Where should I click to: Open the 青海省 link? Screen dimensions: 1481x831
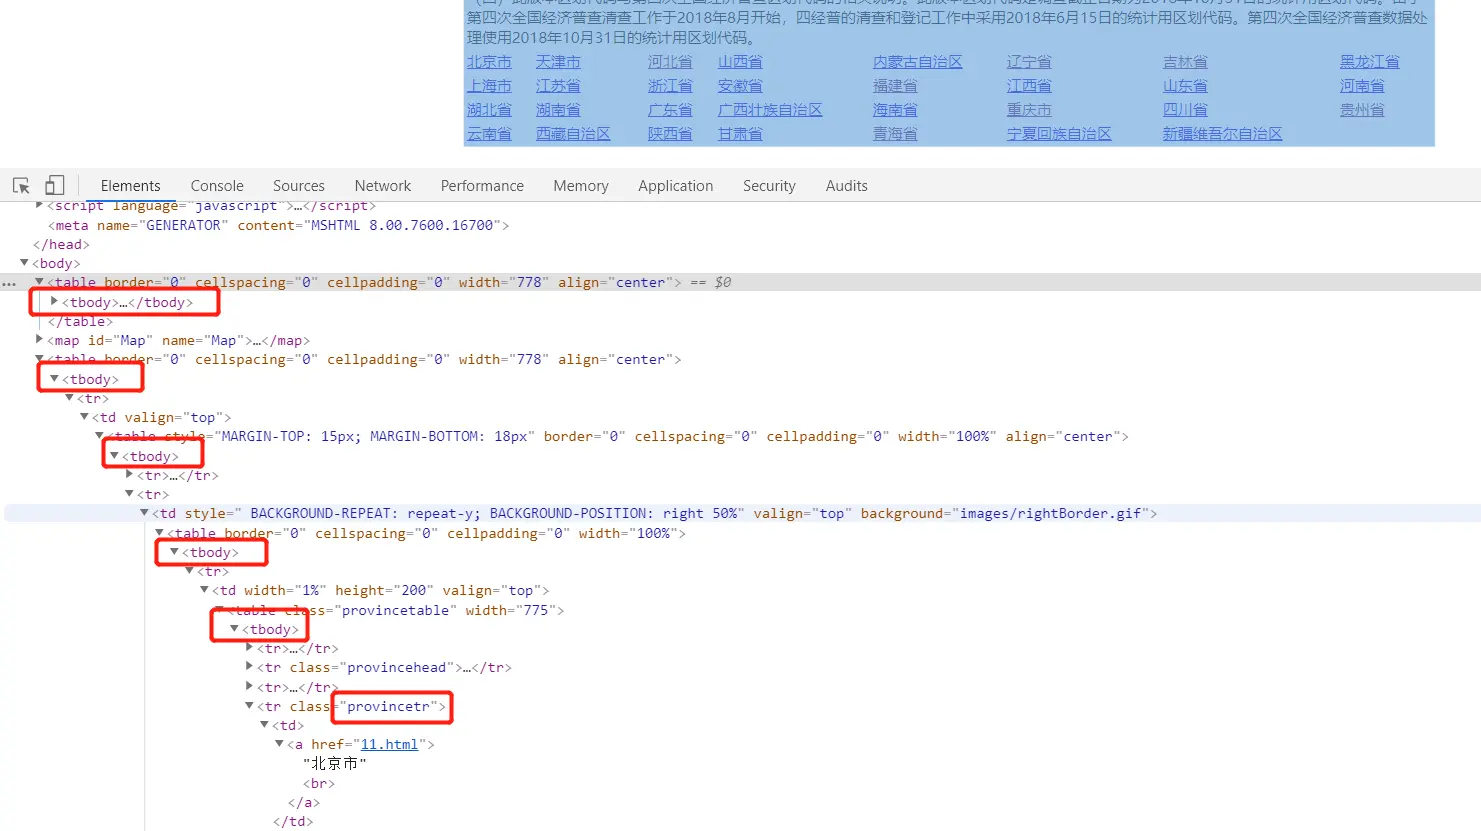[895, 134]
